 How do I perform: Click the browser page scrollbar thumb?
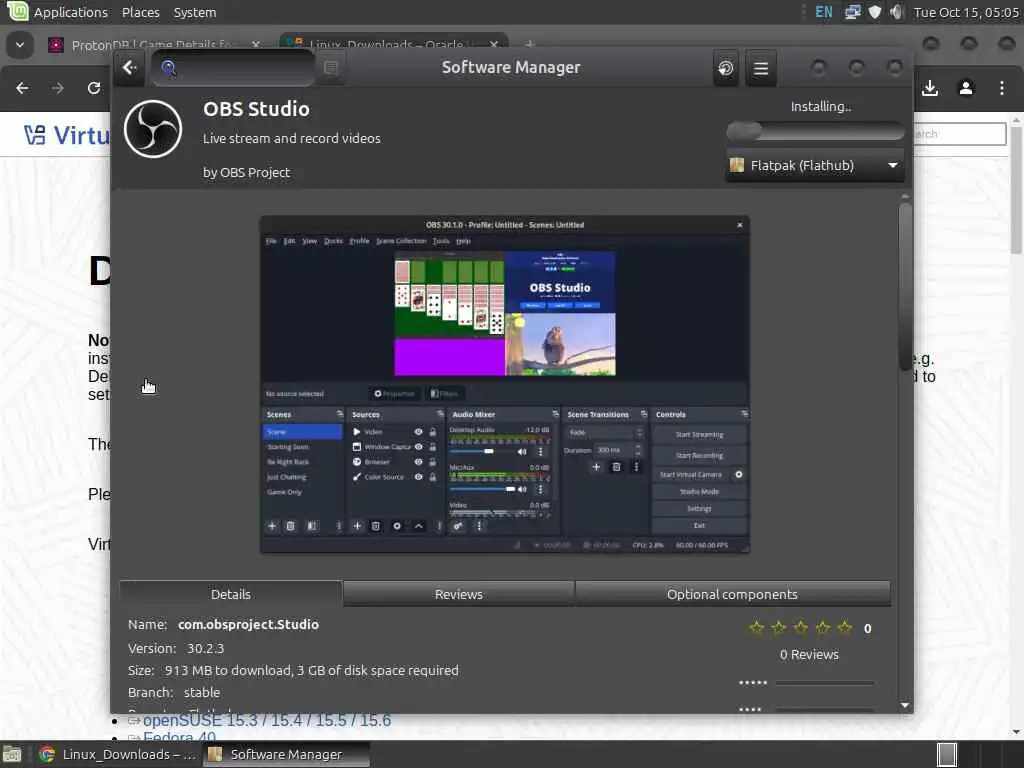click(x=1016, y=189)
